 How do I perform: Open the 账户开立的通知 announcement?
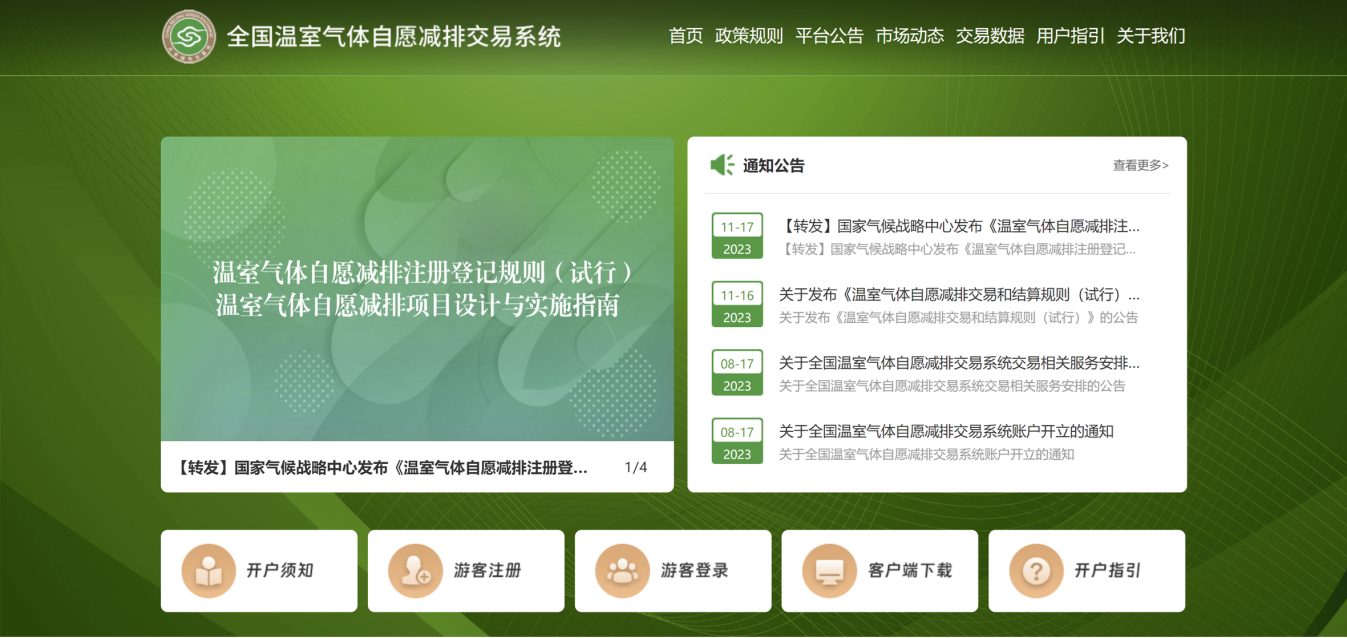point(946,432)
